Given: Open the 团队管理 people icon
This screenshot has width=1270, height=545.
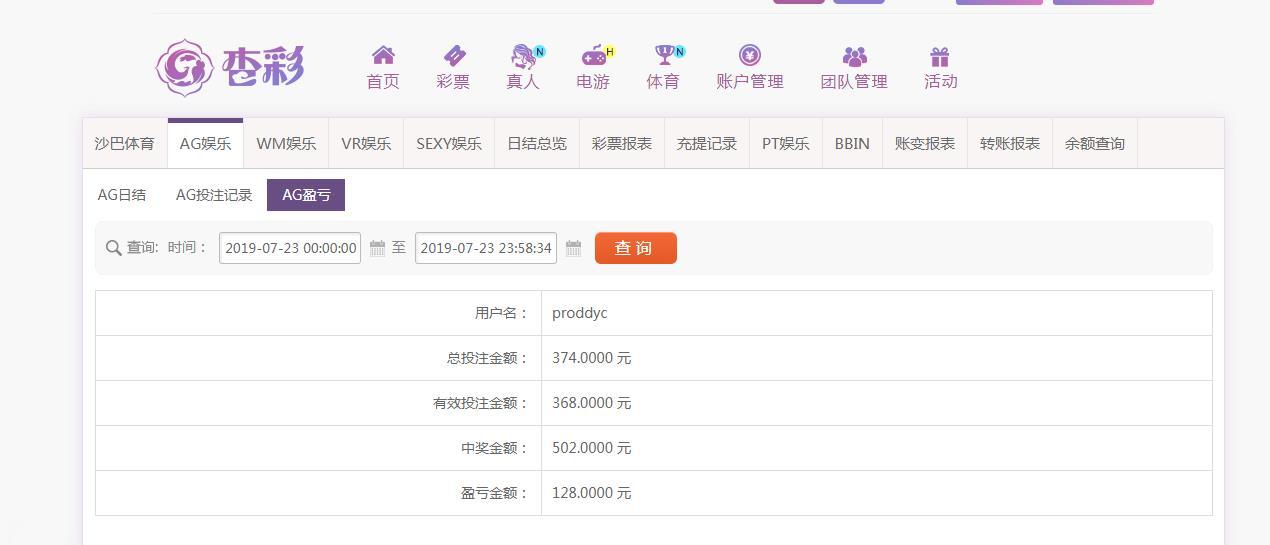Looking at the screenshot, I should [x=854, y=56].
